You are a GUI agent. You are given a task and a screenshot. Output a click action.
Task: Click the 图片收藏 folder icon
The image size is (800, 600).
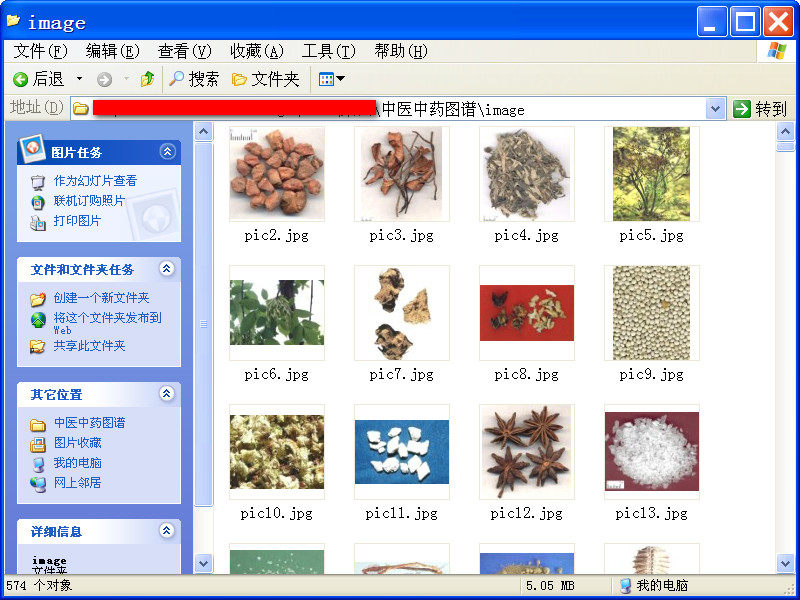38,444
